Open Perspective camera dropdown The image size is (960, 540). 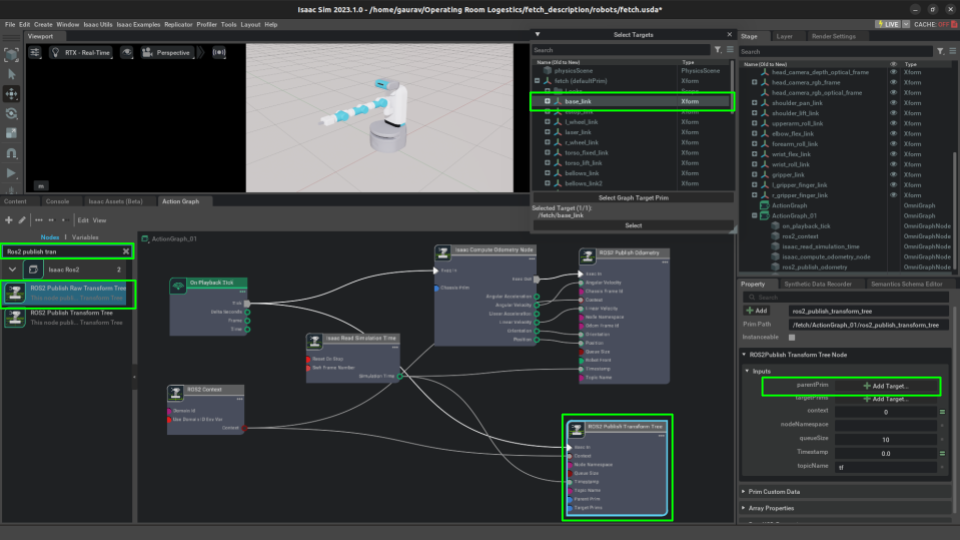click(x=167, y=53)
